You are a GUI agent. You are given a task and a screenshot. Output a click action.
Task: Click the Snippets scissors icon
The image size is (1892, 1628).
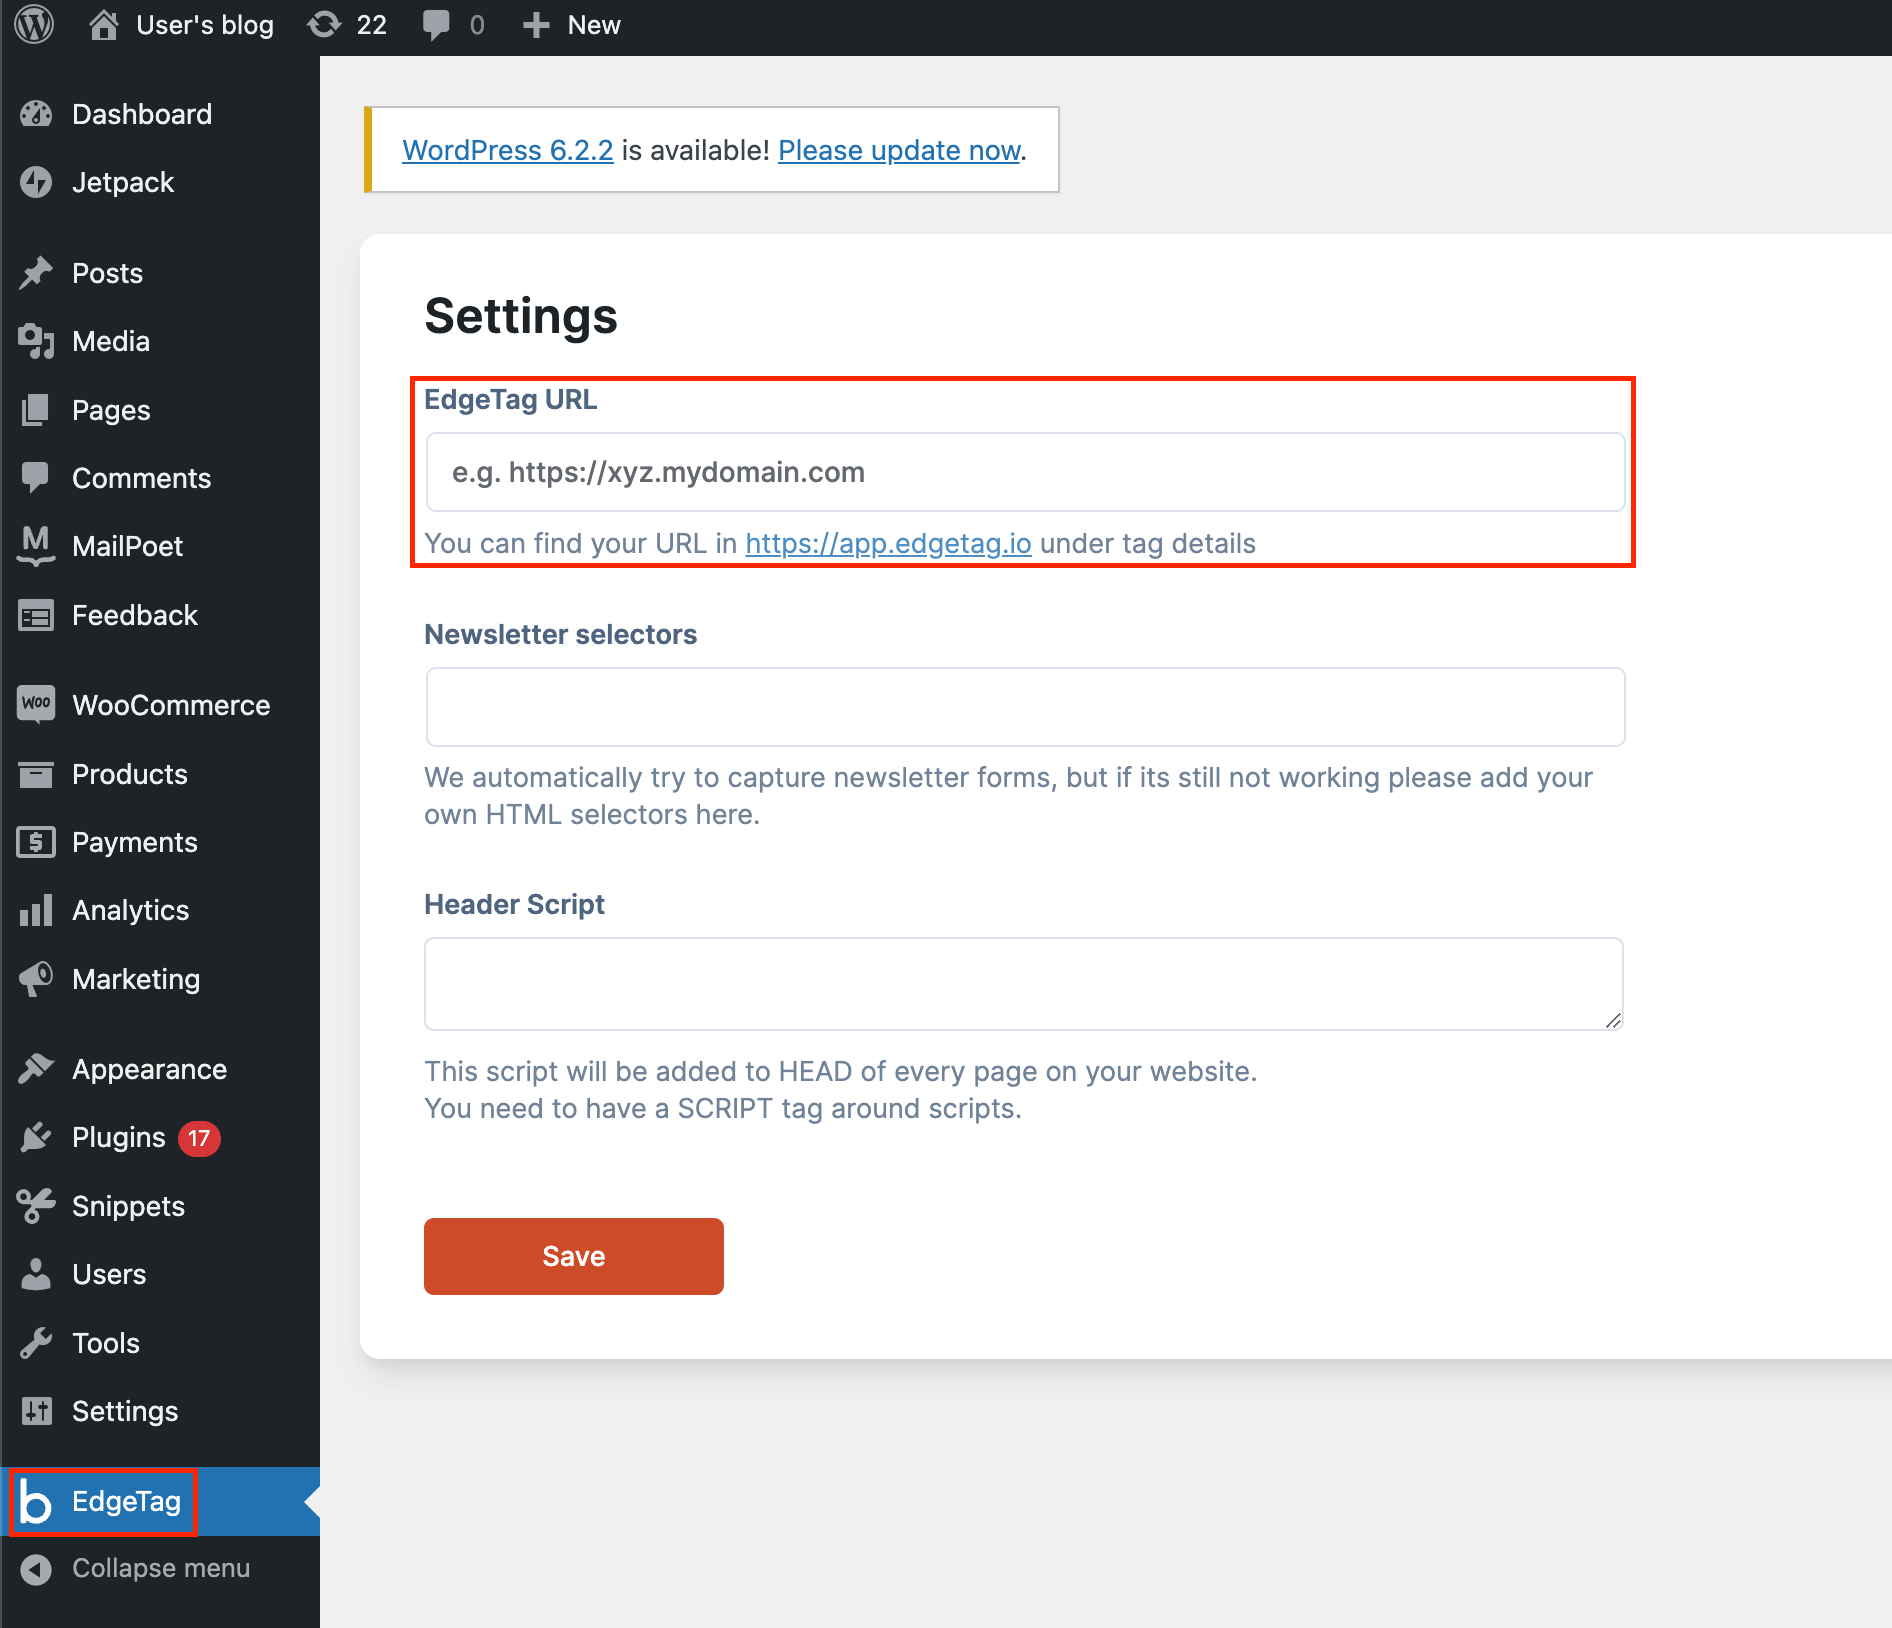(36, 1206)
